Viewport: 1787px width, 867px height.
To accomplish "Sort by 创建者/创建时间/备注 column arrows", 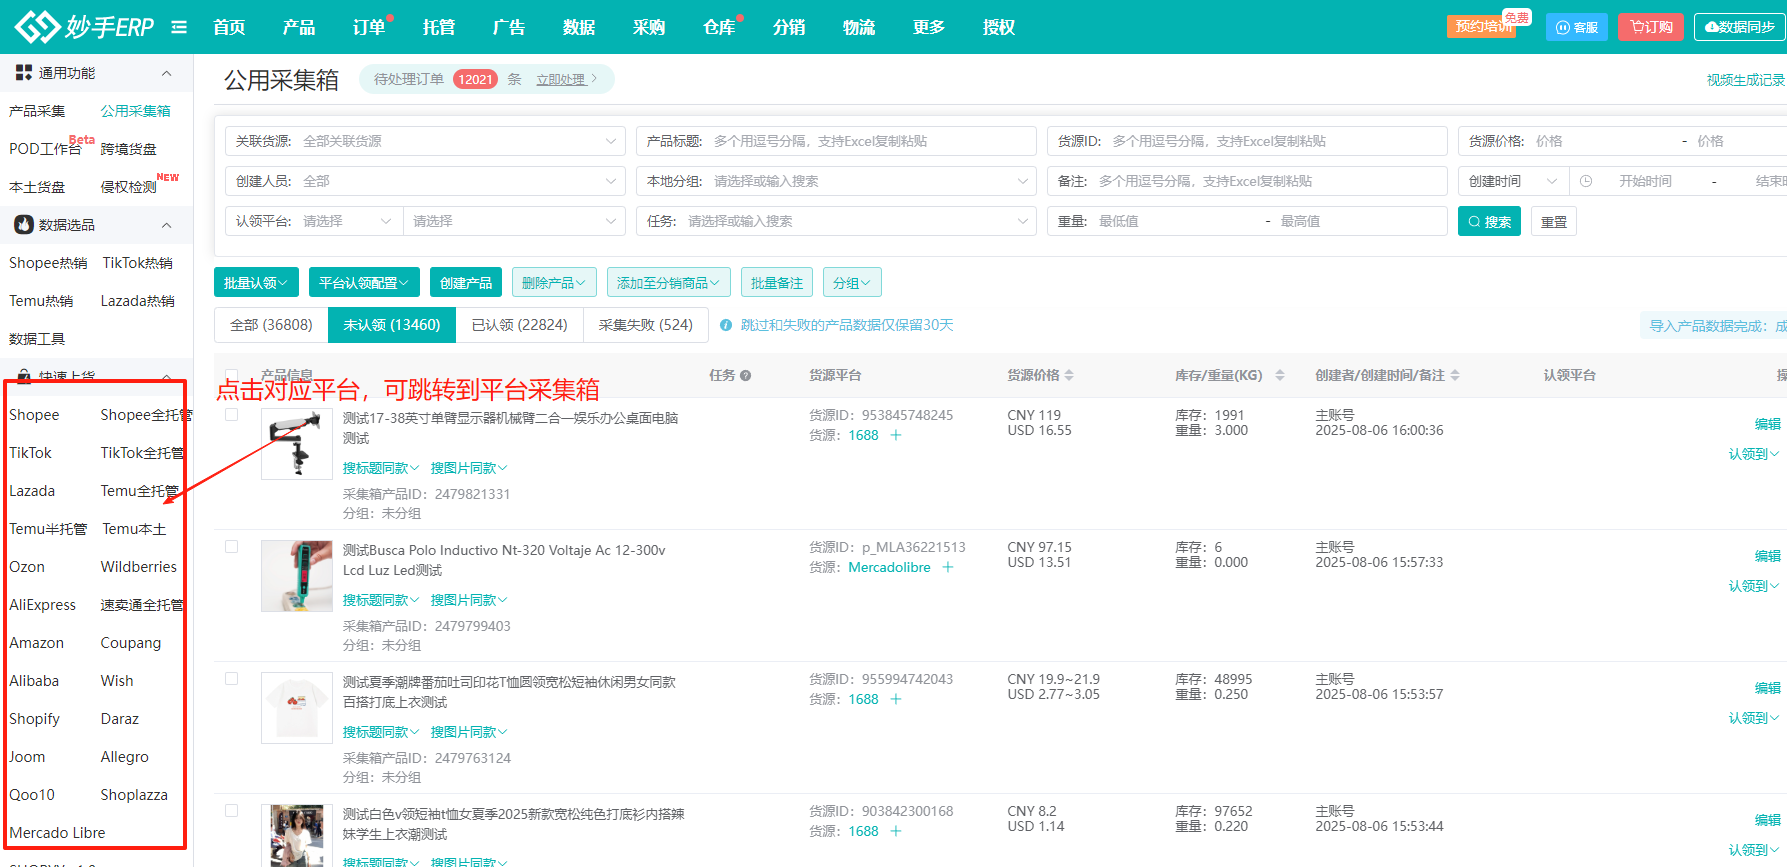I will pyautogui.click(x=1455, y=375).
